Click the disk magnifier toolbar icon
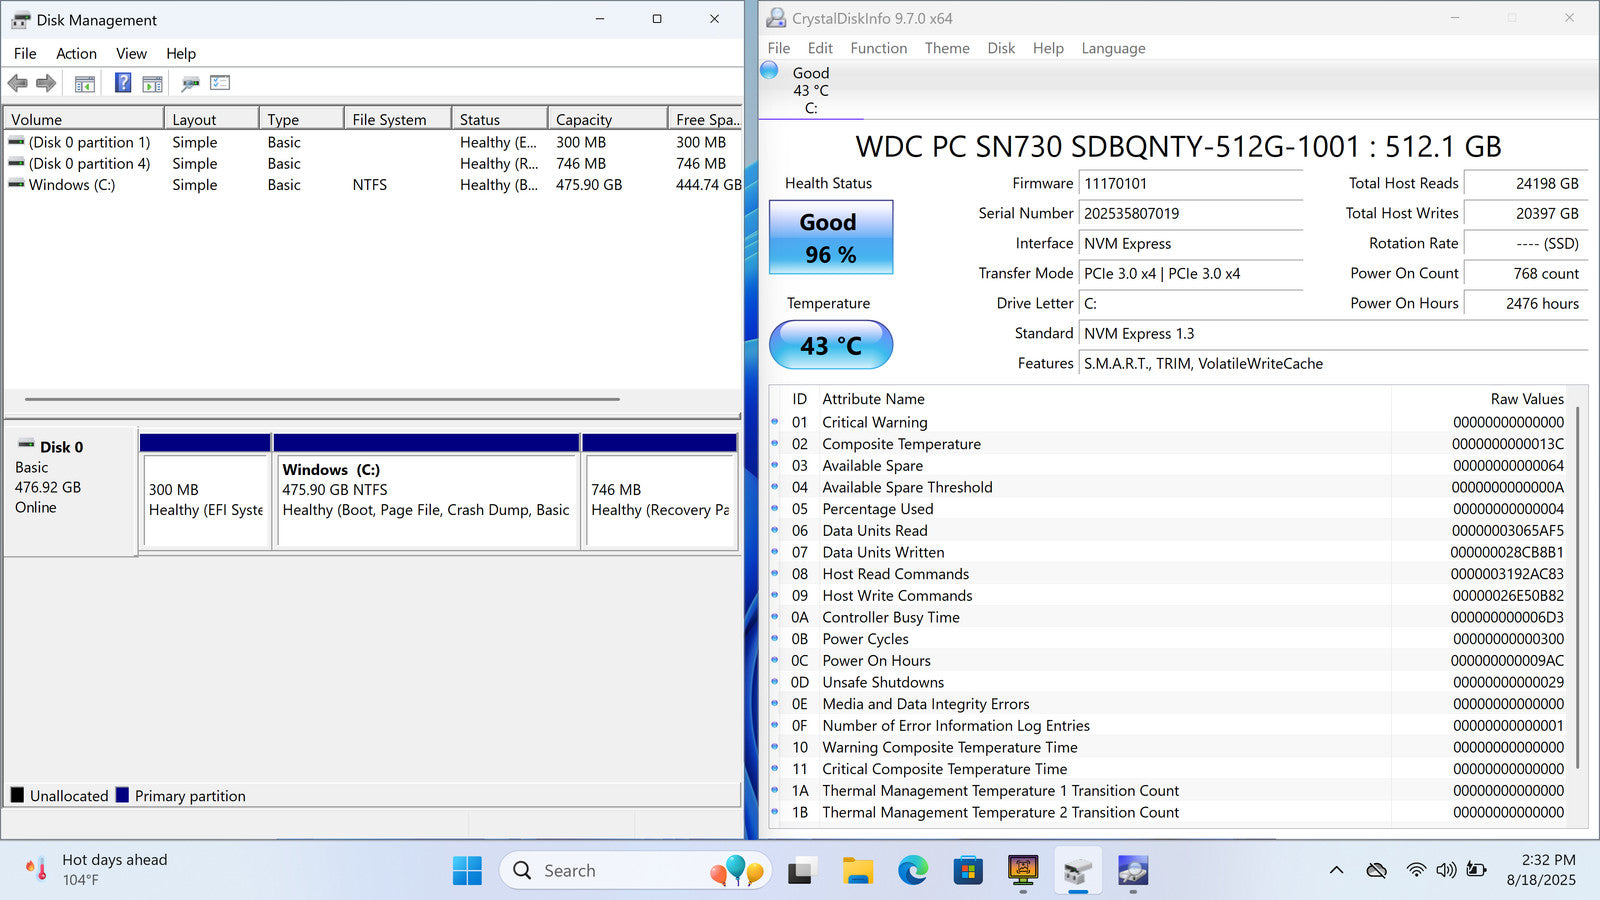This screenshot has height=900, width=1600. point(190,84)
